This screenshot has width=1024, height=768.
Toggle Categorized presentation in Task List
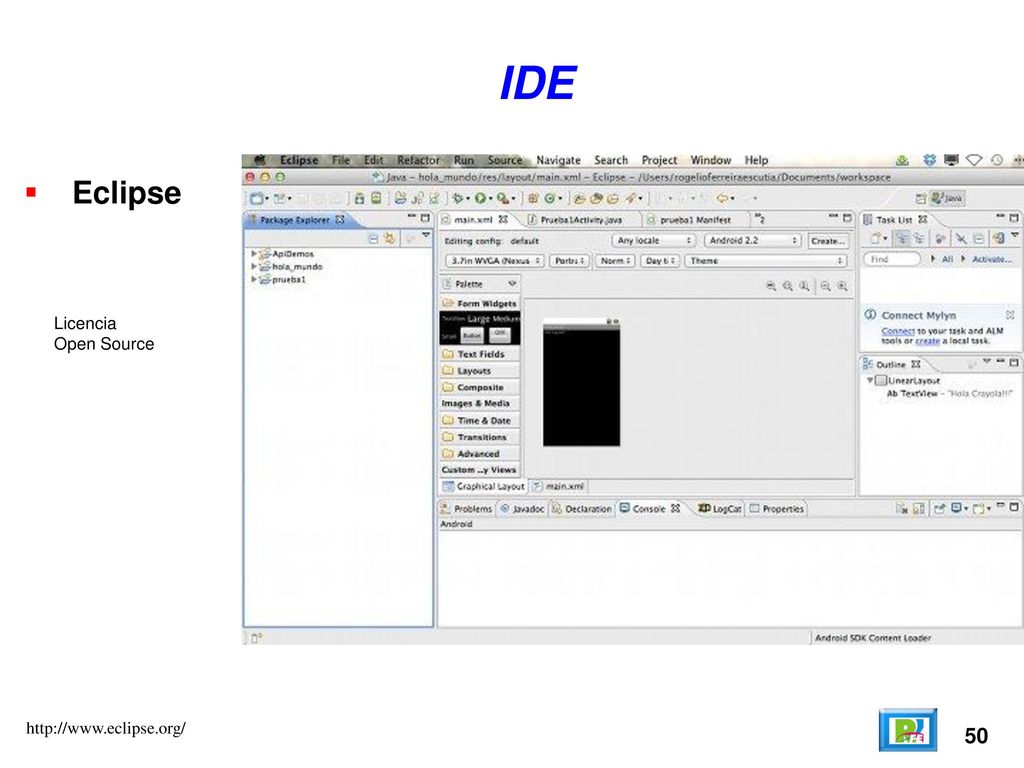(902, 239)
